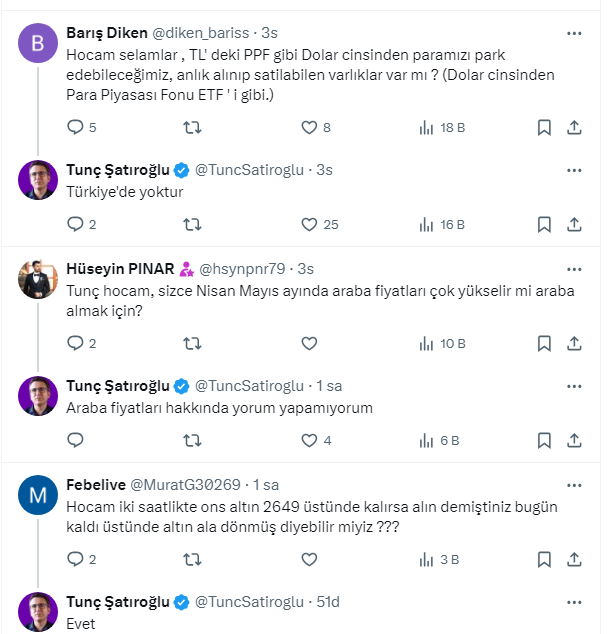Share Febelive's gold question tweet
This screenshot has height=634, width=611.
pos(574,559)
